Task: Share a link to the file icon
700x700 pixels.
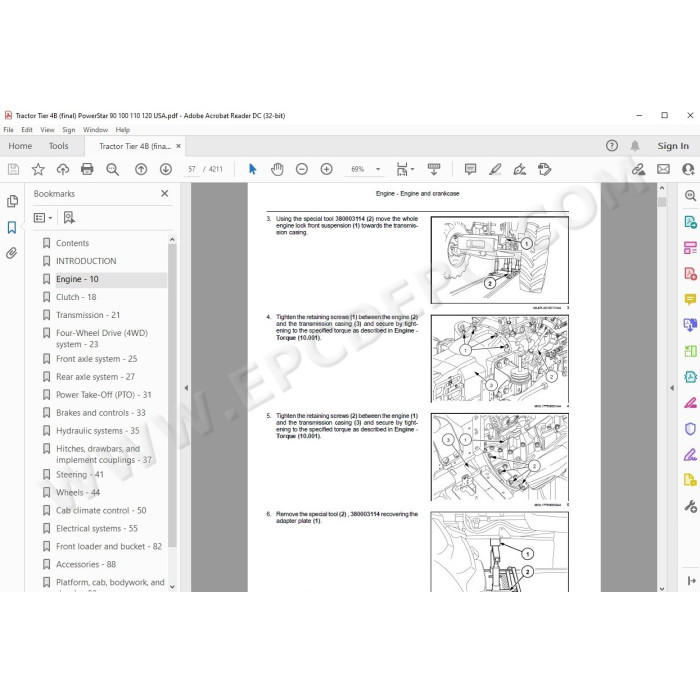Action: click(x=638, y=169)
